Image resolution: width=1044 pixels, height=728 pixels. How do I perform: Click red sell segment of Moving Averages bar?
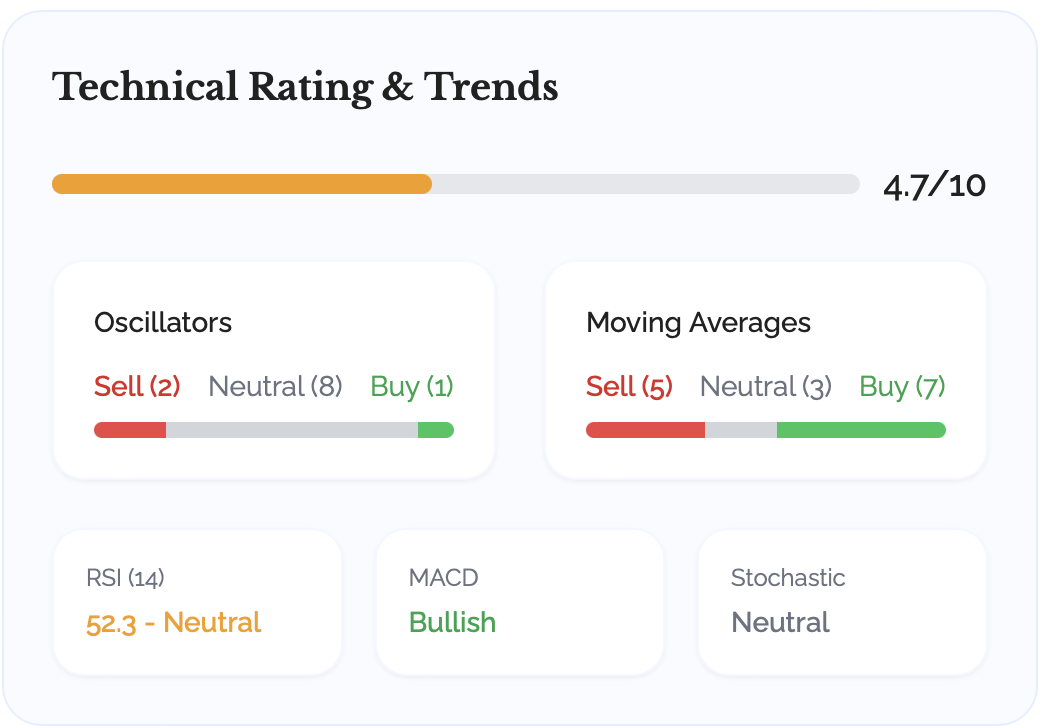[x=645, y=430]
